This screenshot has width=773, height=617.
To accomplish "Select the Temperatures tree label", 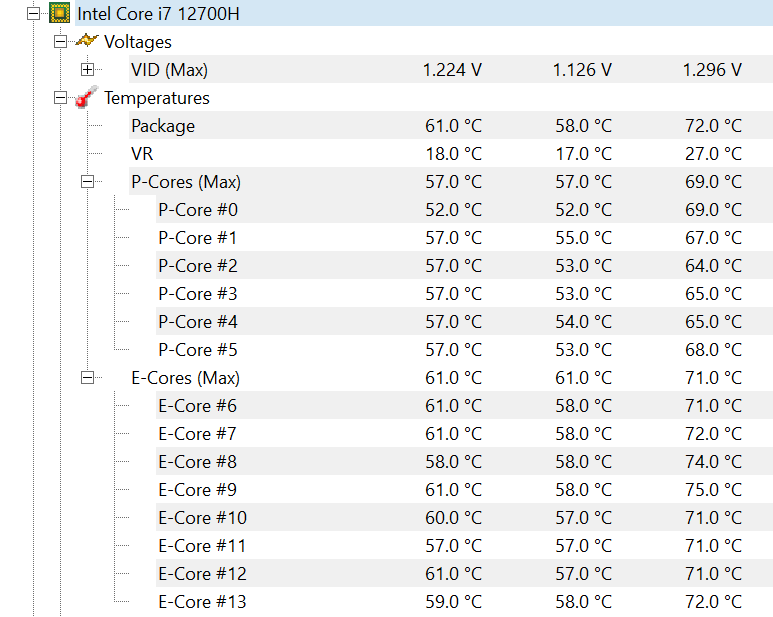I will tap(157, 98).
